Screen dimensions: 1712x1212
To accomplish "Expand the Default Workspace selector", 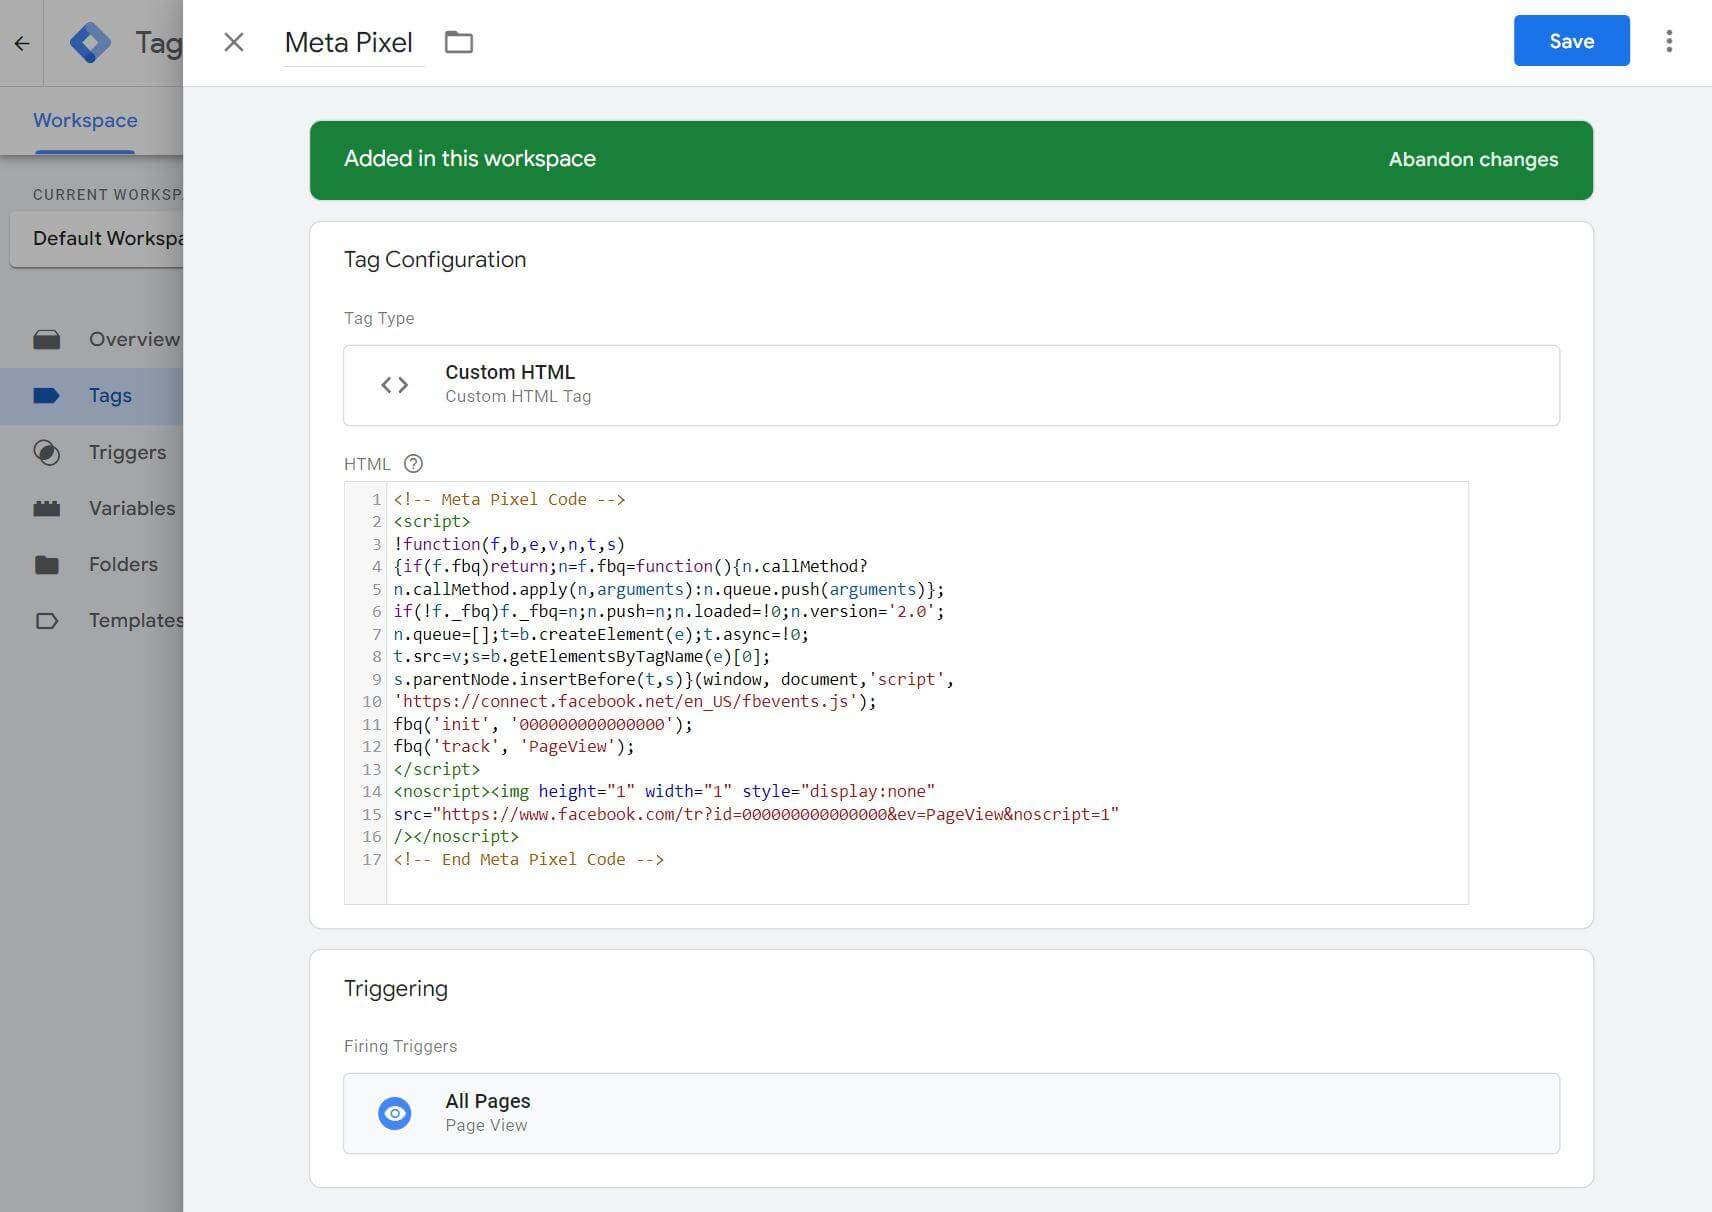I will (98, 239).
